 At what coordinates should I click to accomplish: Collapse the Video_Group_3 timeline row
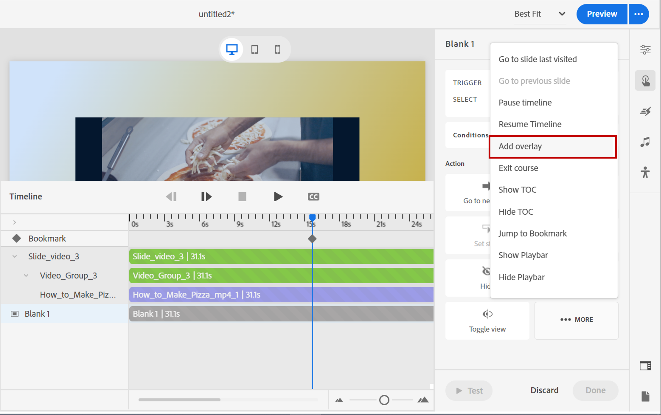tap(28, 275)
